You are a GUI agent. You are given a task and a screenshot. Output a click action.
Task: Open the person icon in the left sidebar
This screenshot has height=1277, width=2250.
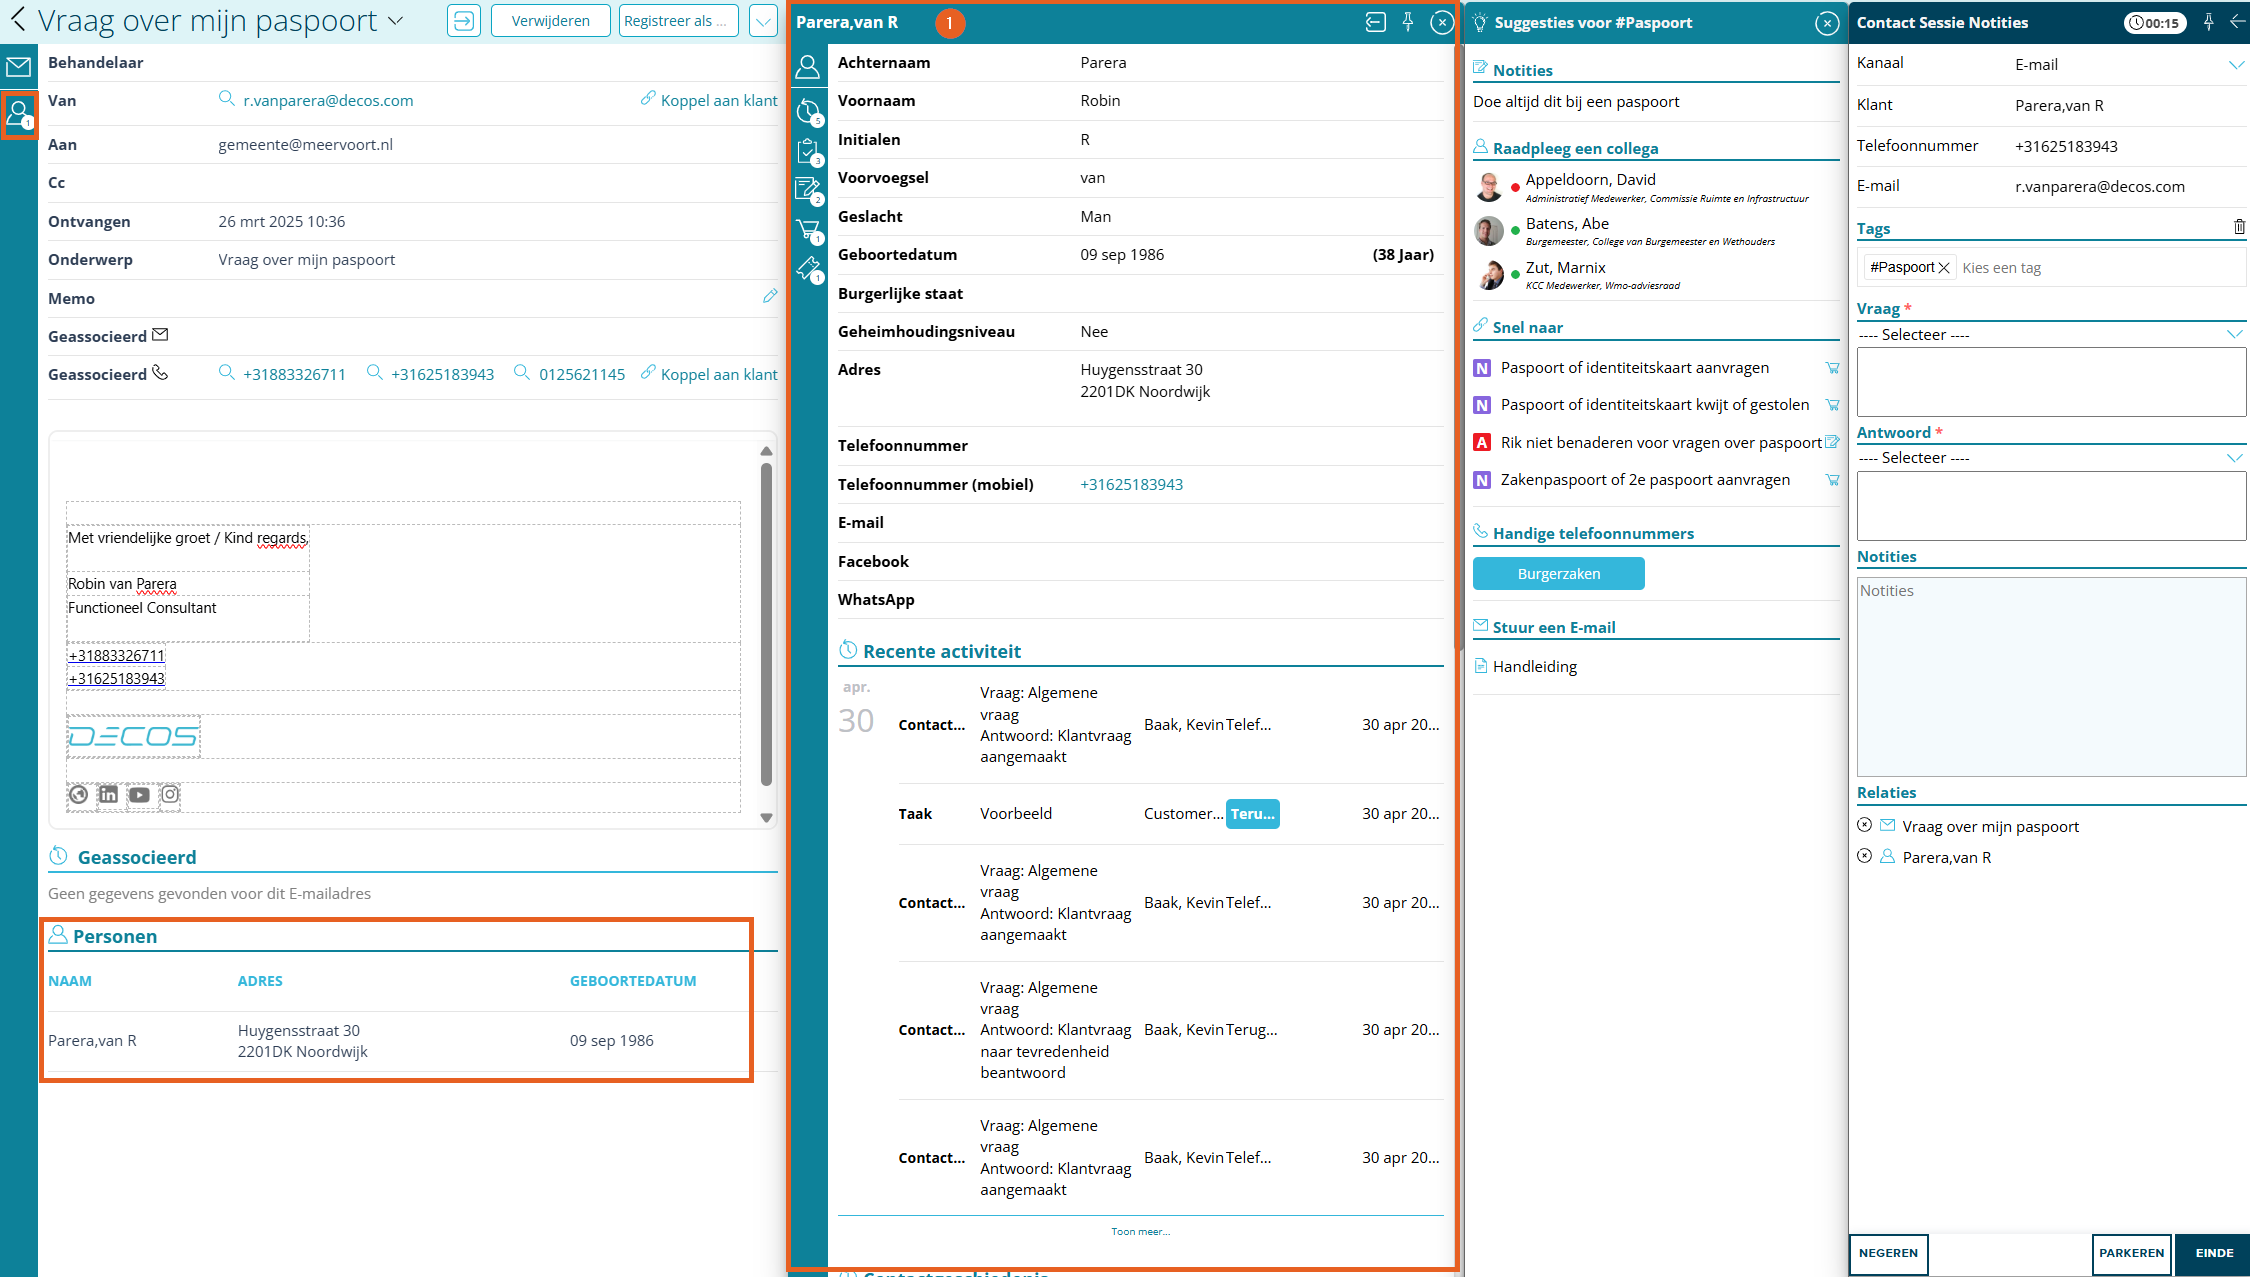pos(19,114)
